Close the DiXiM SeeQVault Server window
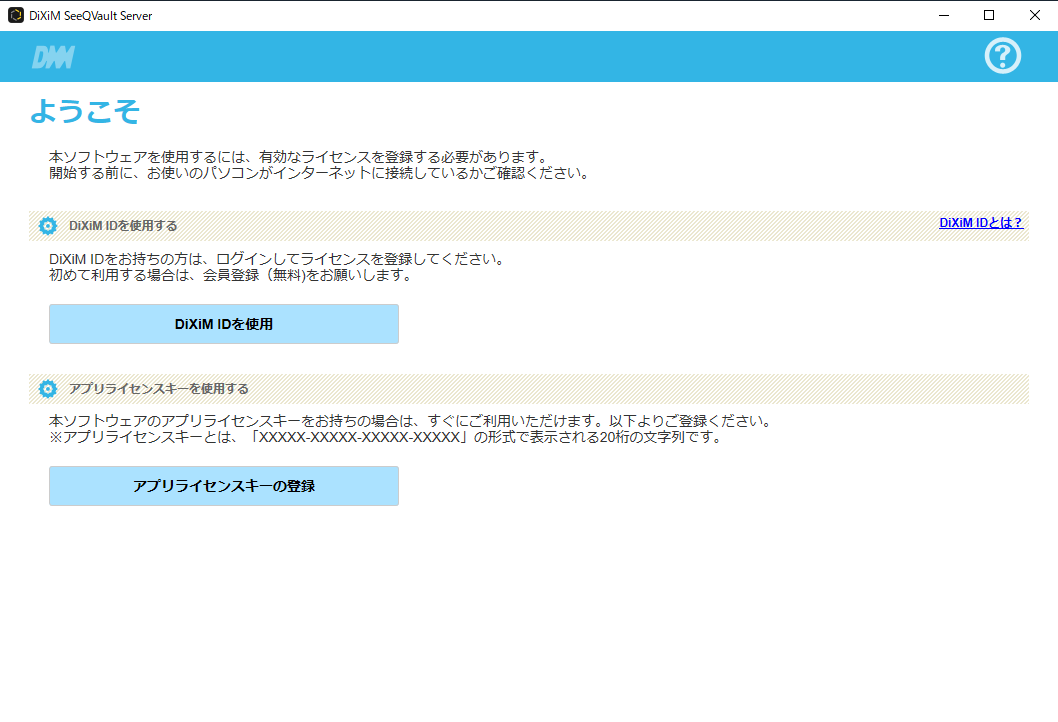The height and width of the screenshot is (722, 1058). click(x=1034, y=15)
